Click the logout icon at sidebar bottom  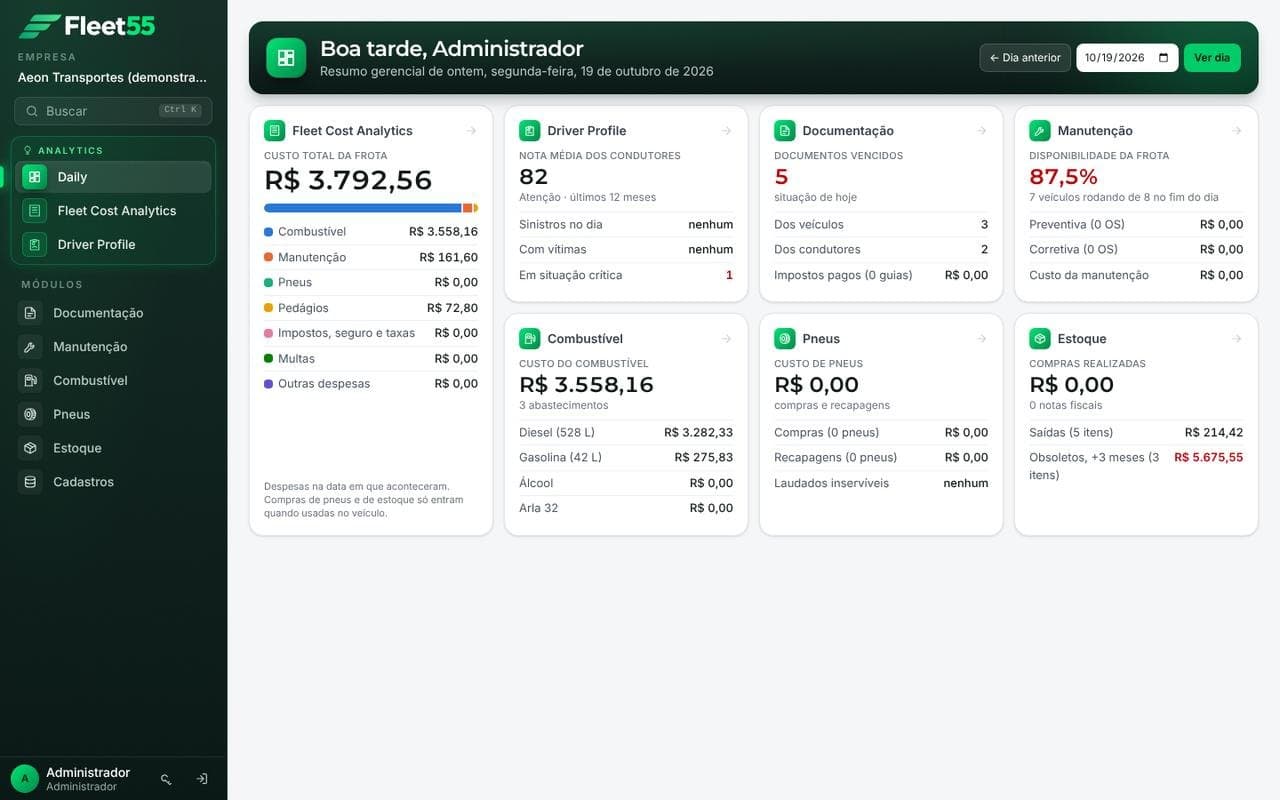pyautogui.click(x=202, y=779)
